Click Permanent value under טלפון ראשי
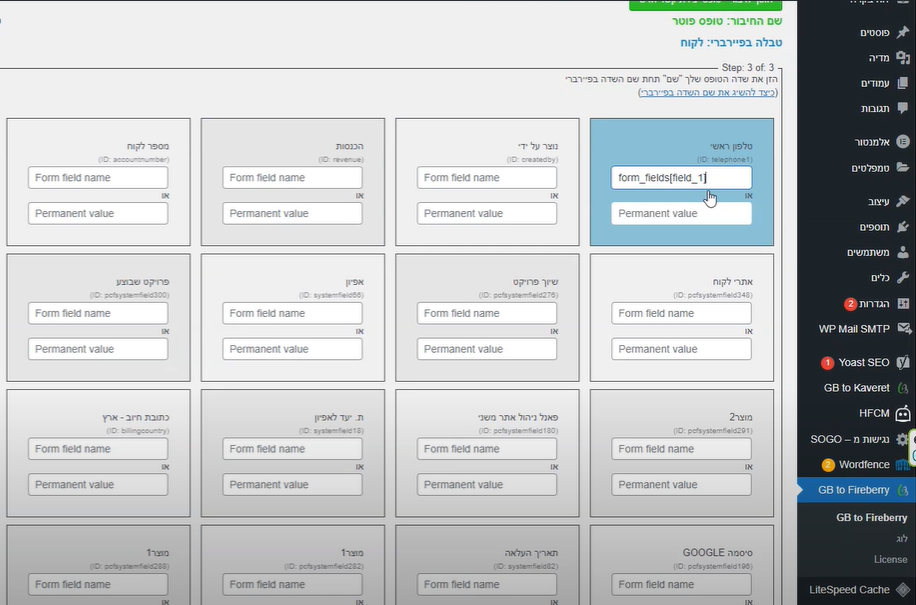 click(x=681, y=214)
